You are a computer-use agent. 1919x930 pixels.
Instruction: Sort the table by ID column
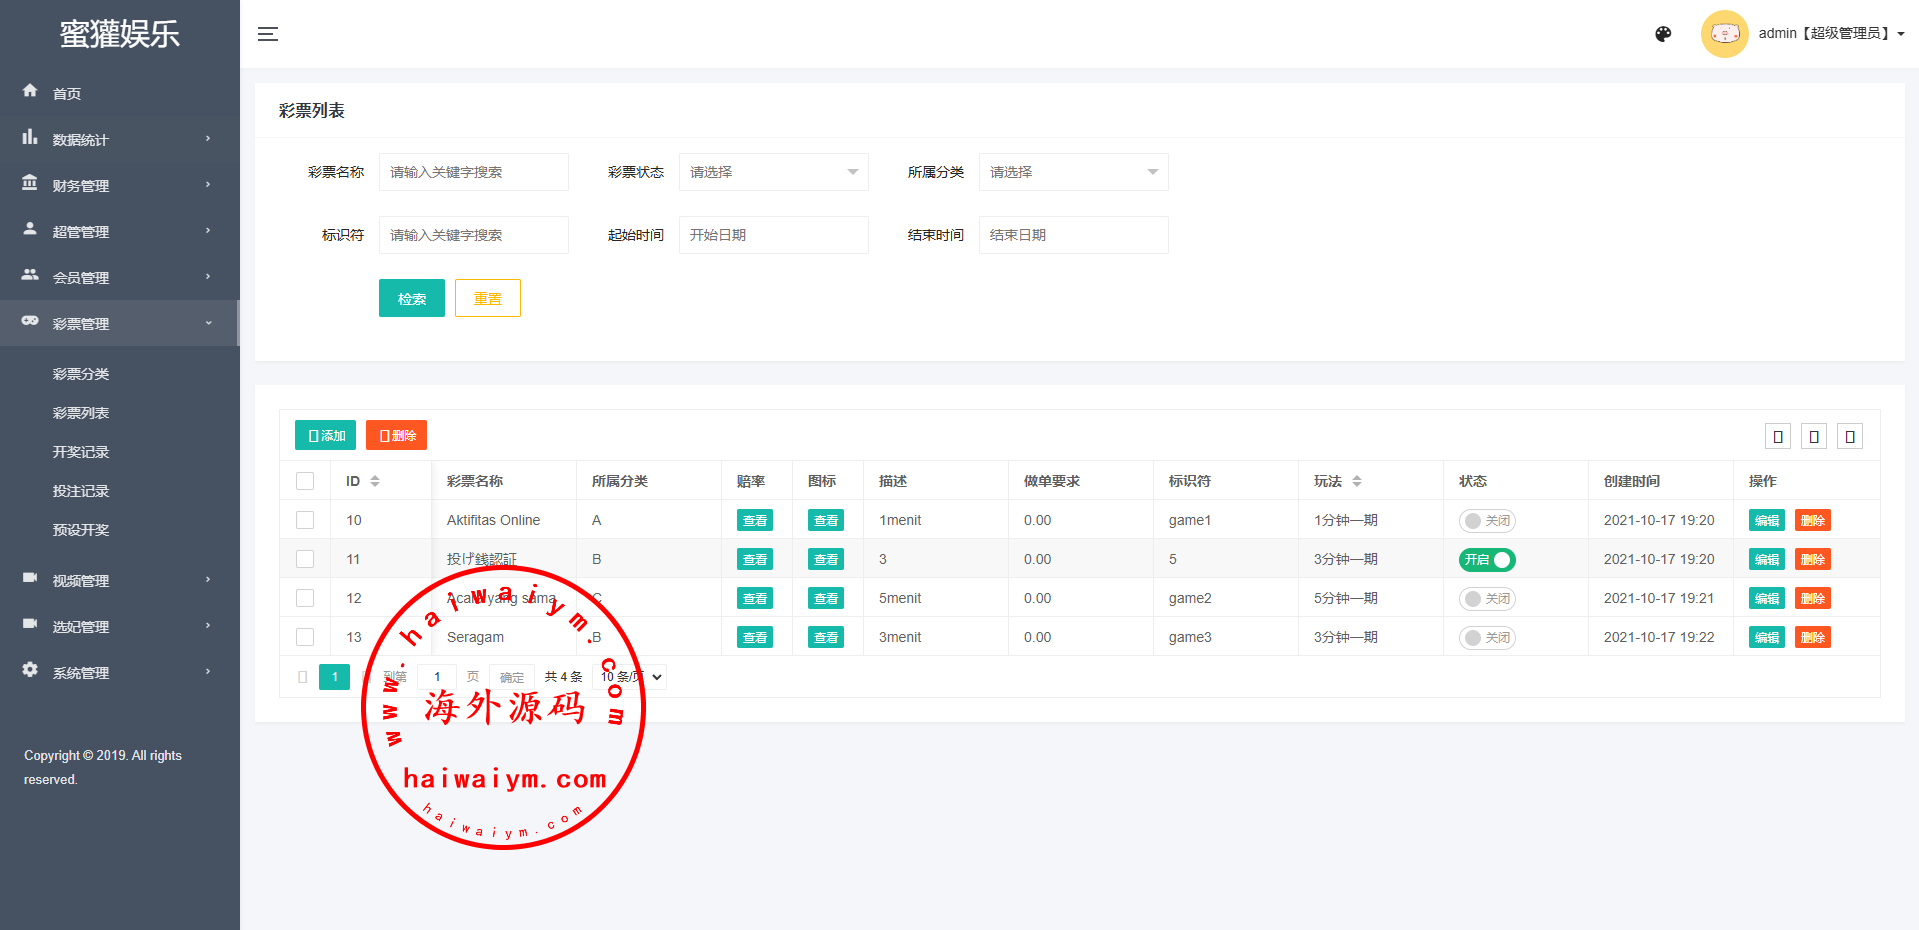pos(375,481)
